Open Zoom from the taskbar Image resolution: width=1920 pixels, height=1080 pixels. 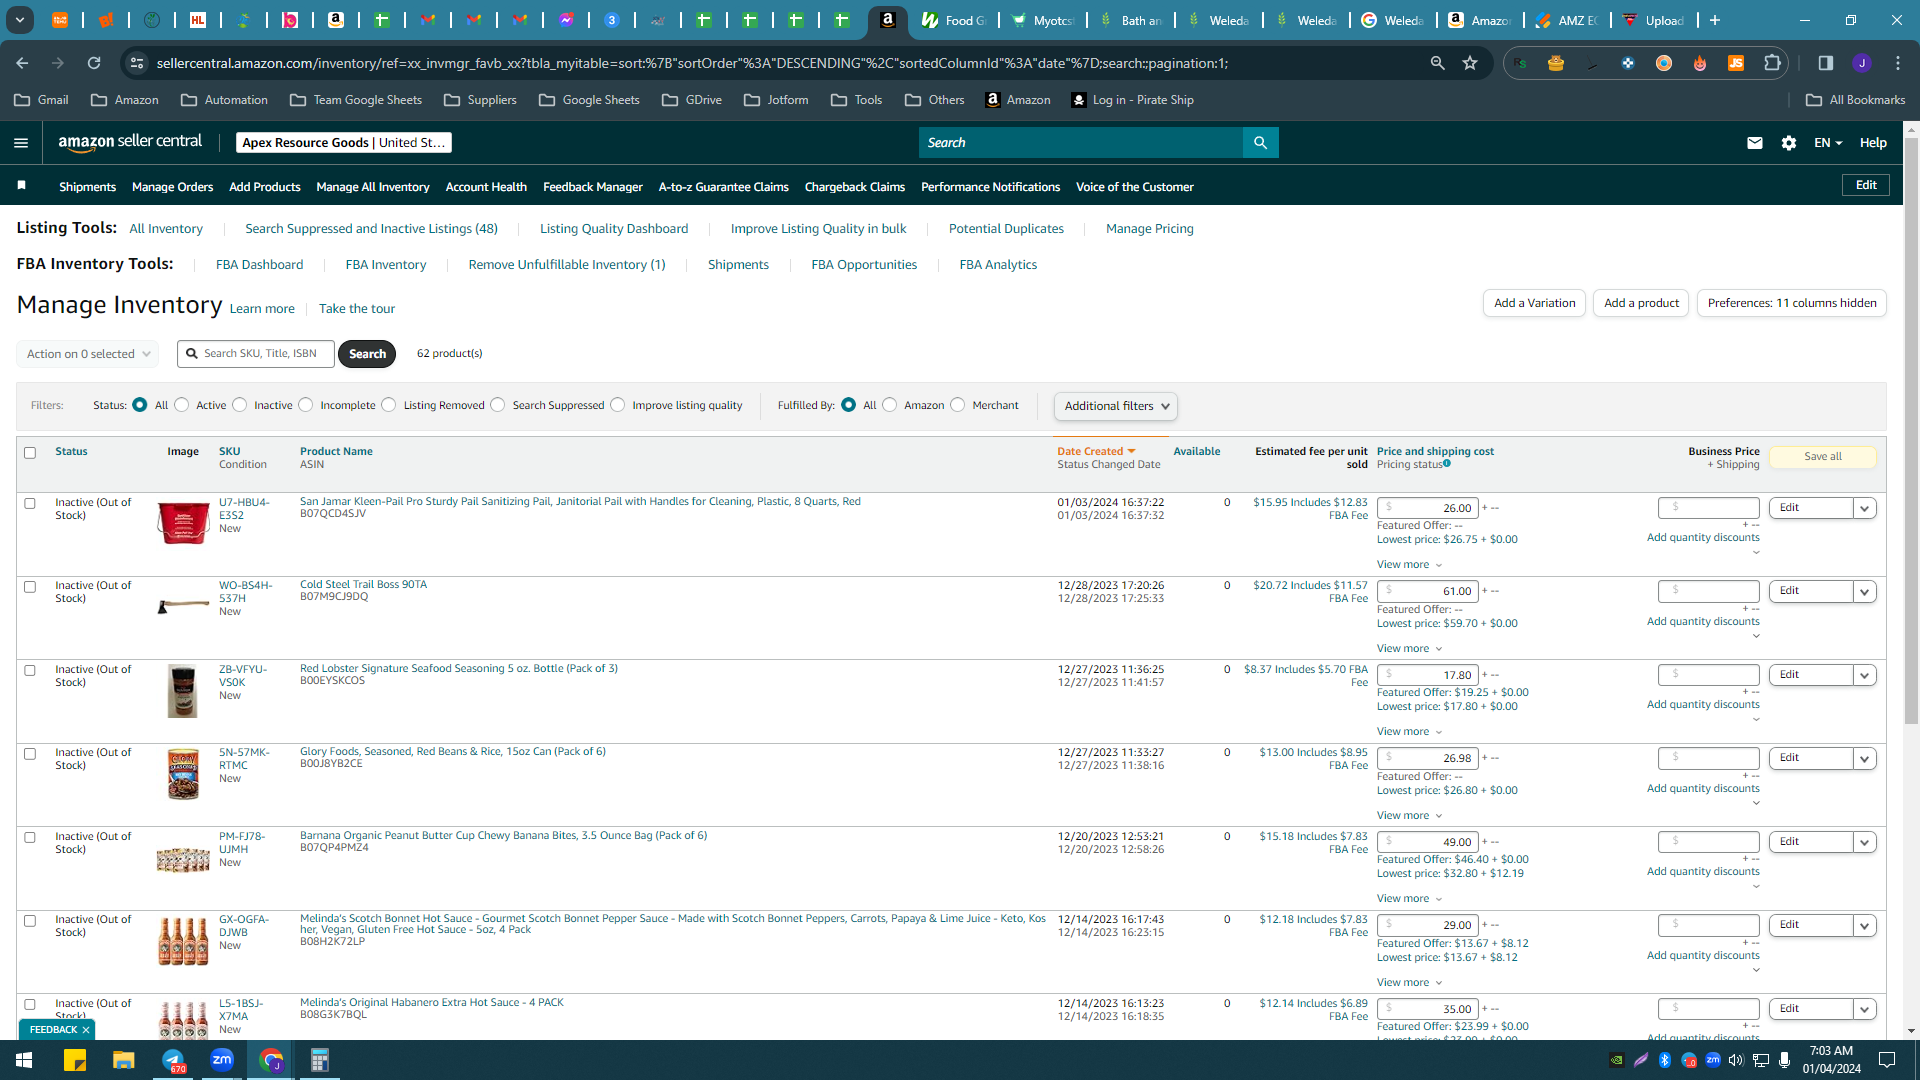pos(222,1060)
